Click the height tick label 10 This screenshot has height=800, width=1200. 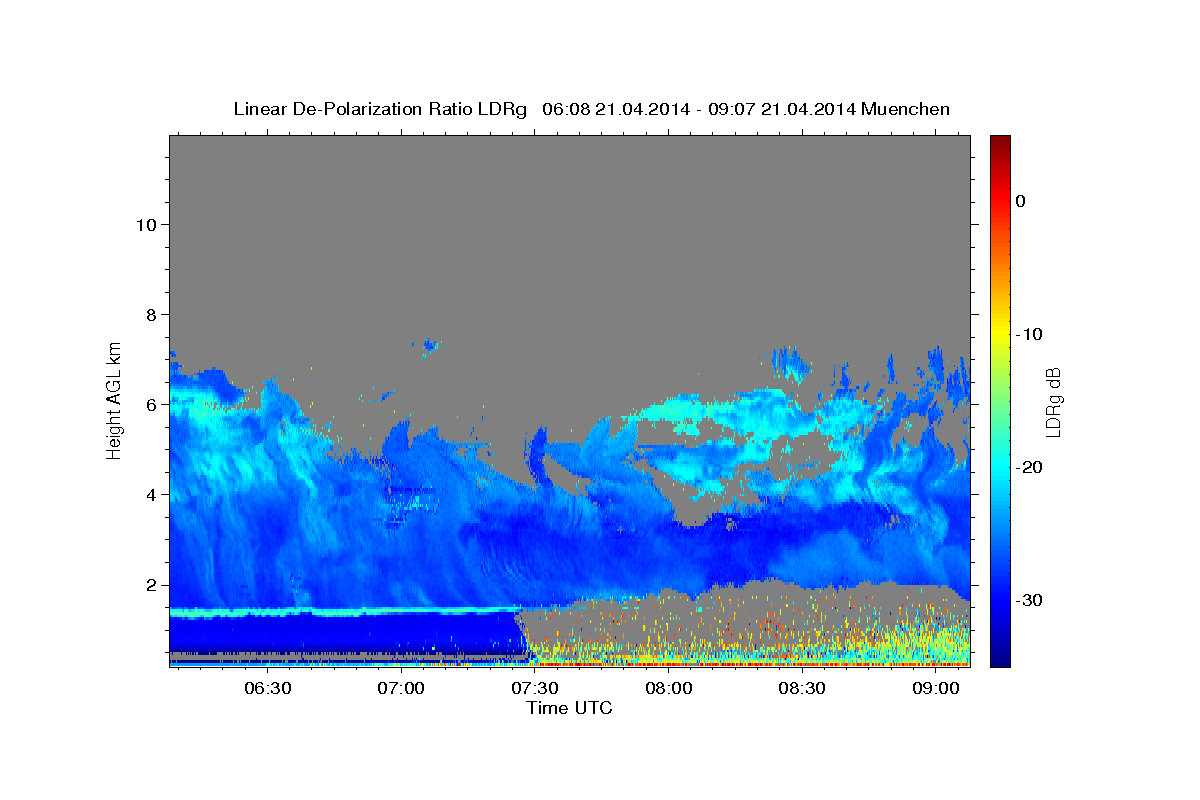(146, 224)
